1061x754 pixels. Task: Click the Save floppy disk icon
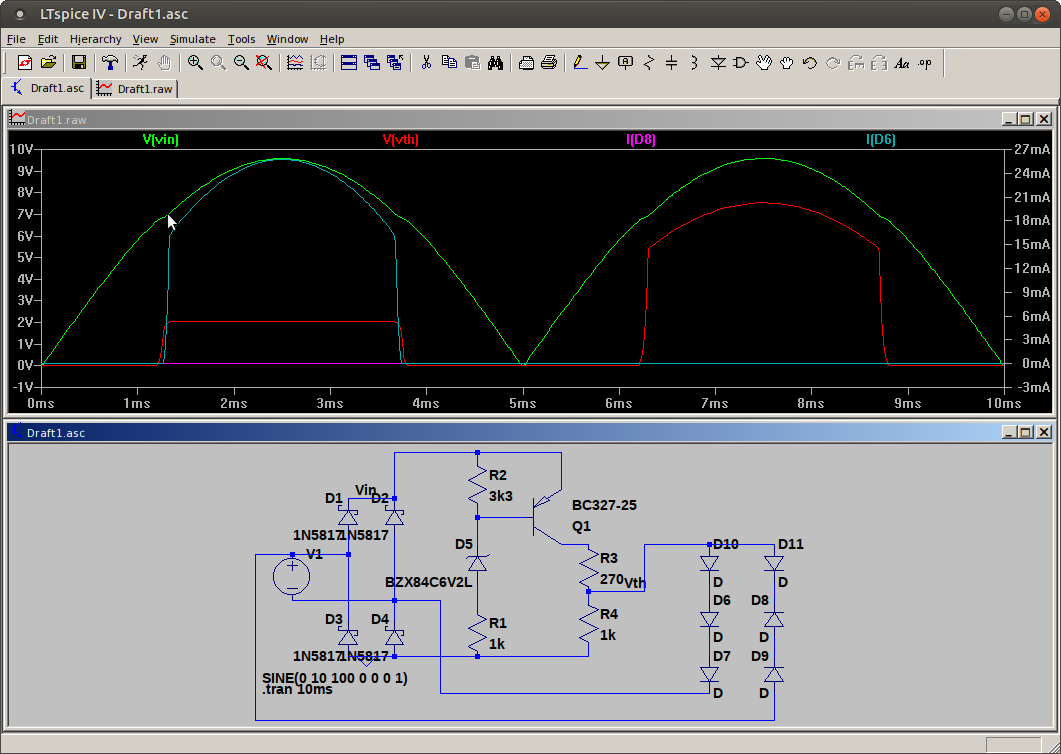pos(79,63)
